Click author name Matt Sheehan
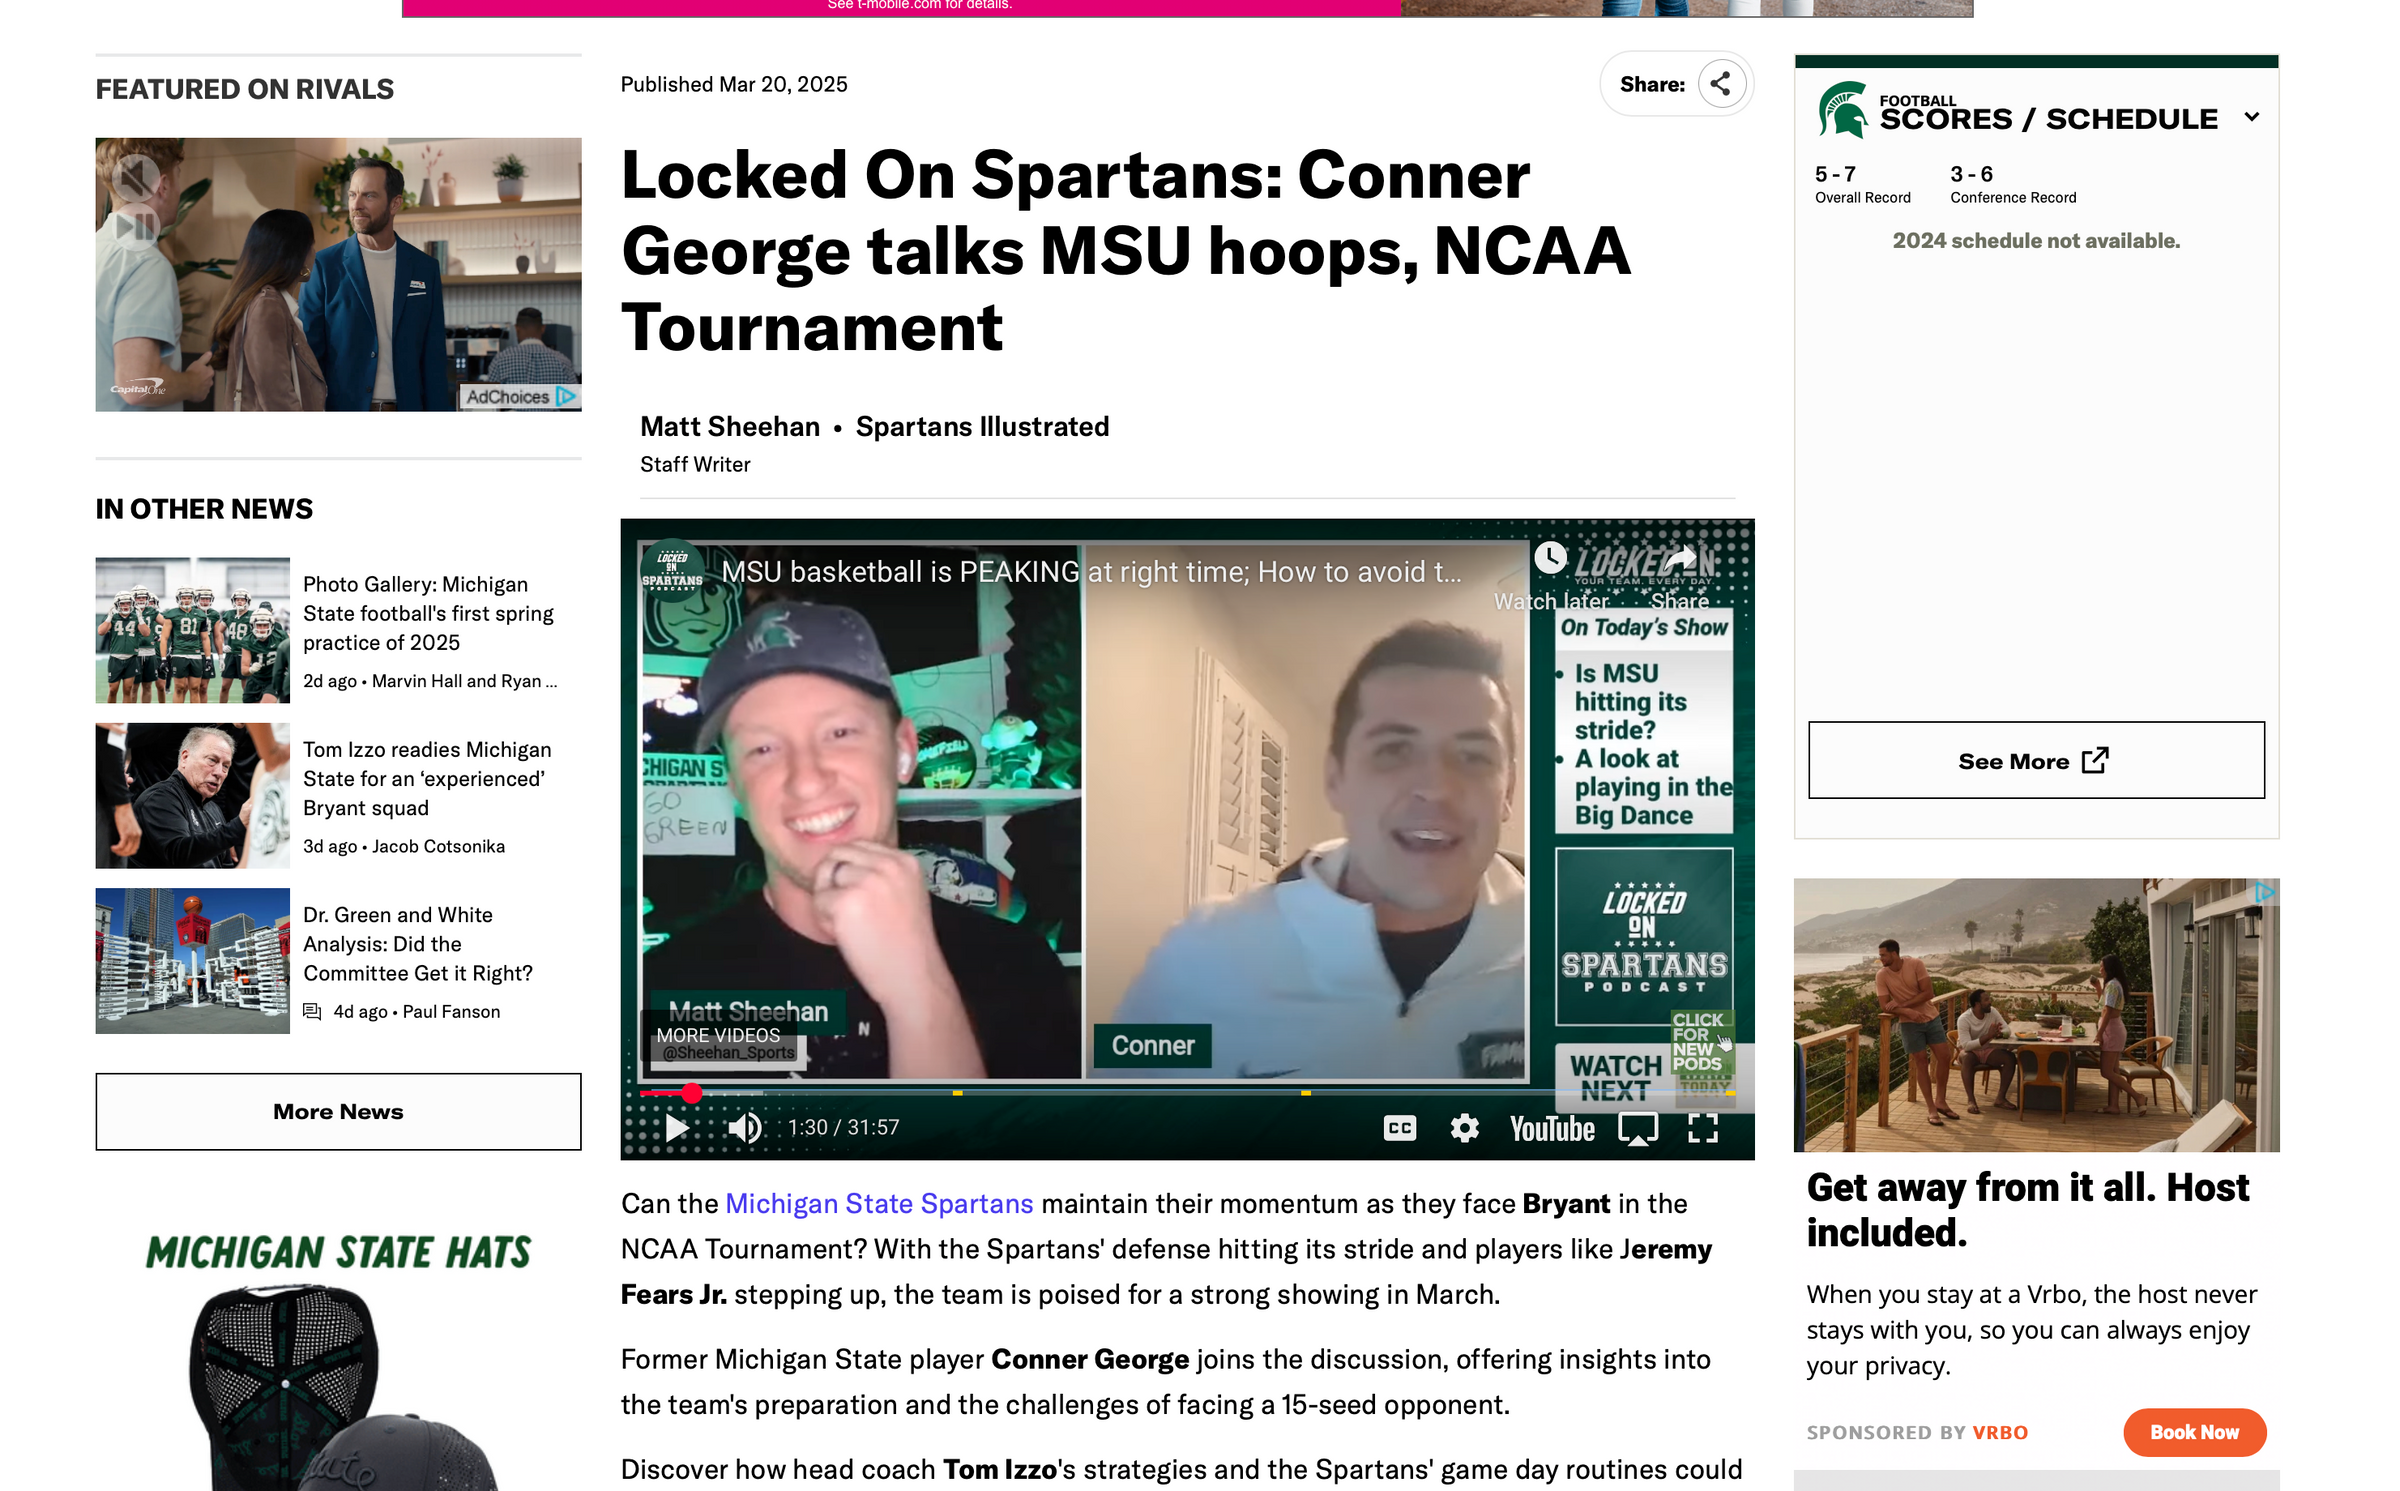Viewport: 2400px width, 1491px height. (729, 427)
